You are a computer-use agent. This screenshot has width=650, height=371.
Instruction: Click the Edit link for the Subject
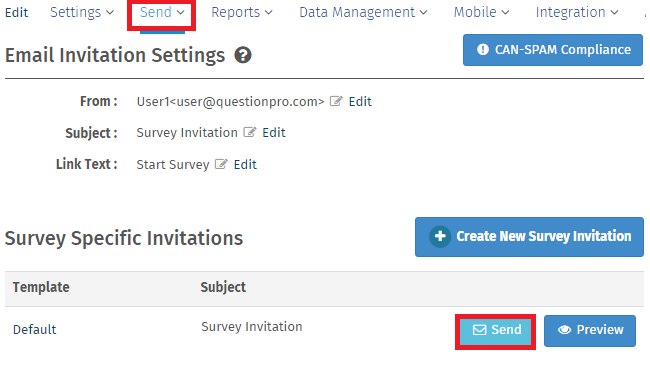point(274,133)
